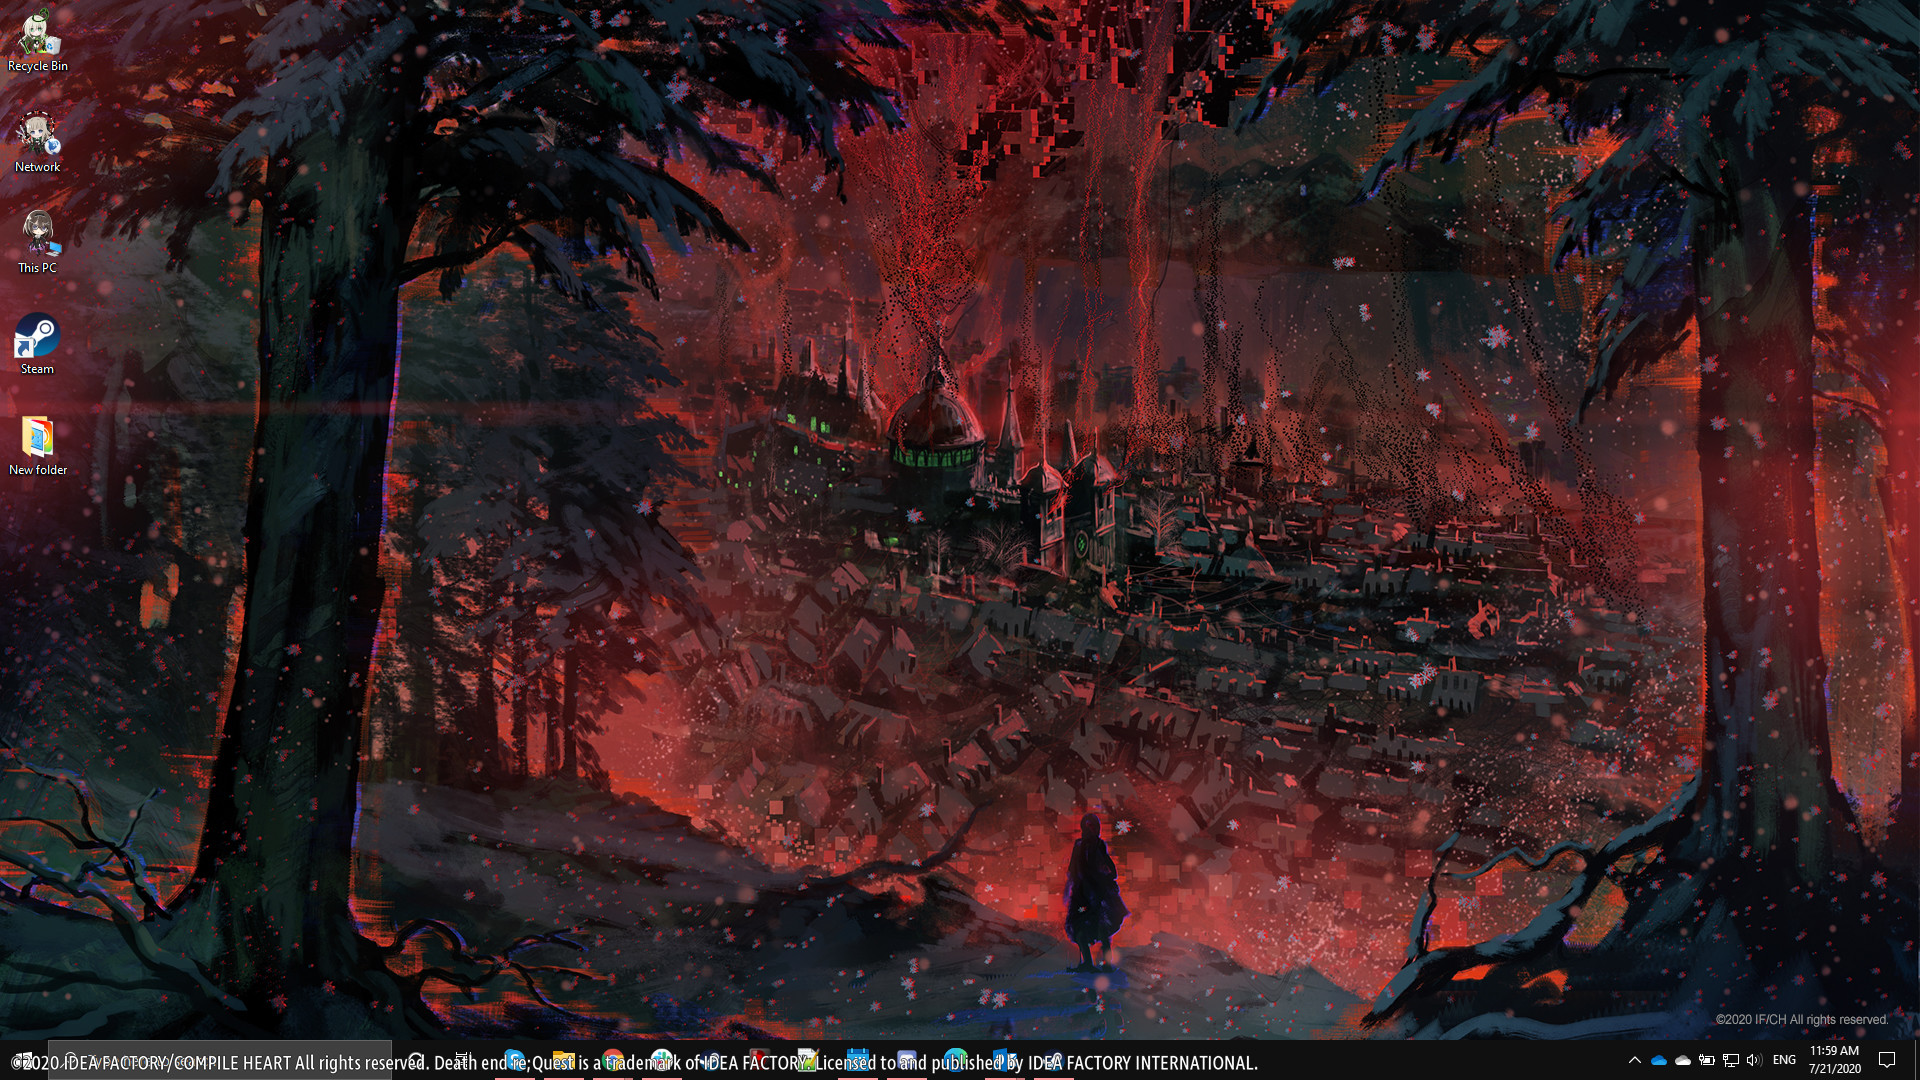Screen dimensions: 1920x1080
Task: Launch Google Chrome from the taskbar
Action: pos(614,1062)
